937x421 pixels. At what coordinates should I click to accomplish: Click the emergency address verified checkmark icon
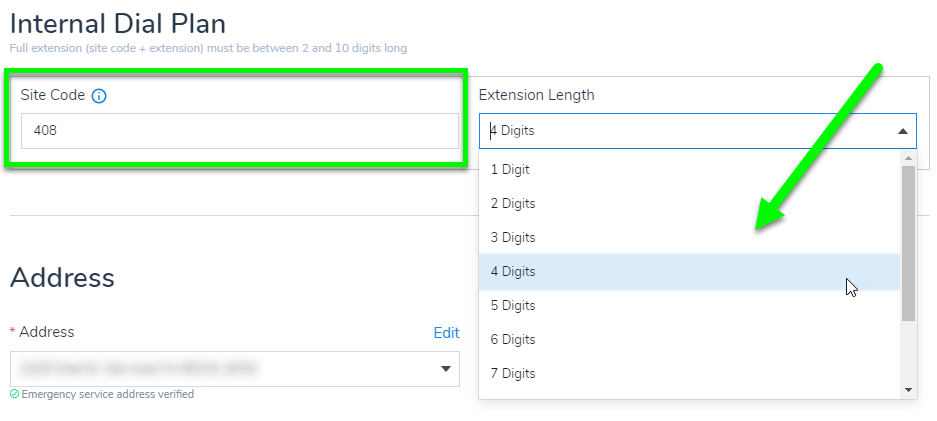(x=14, y=394)
